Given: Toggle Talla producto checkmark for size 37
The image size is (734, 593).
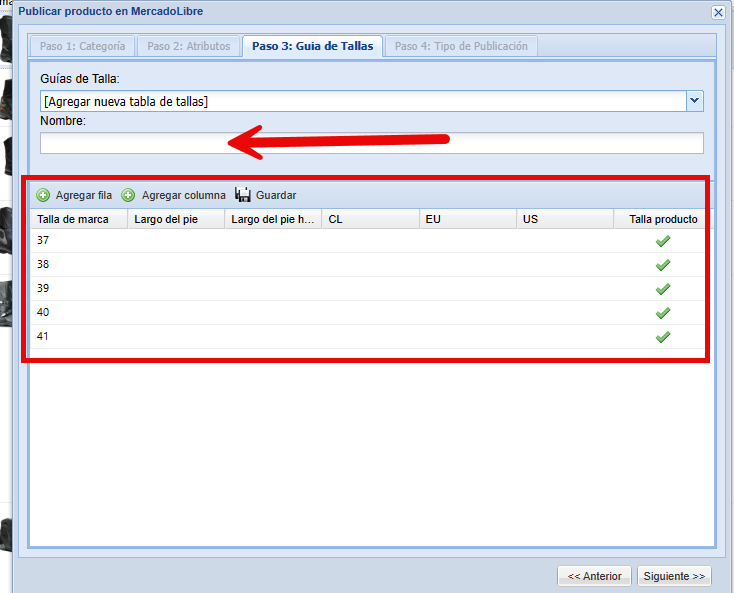Looking at the screenshot, I should click(663, 241).
